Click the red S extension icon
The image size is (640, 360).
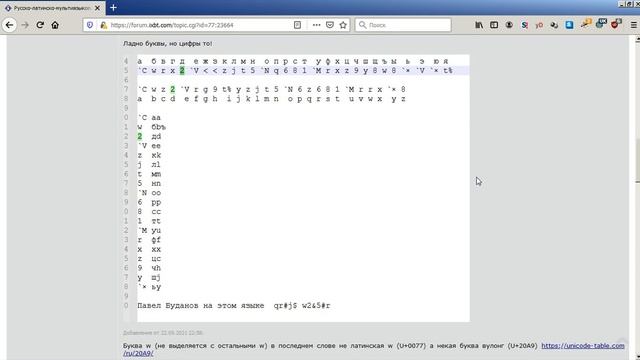524,25
